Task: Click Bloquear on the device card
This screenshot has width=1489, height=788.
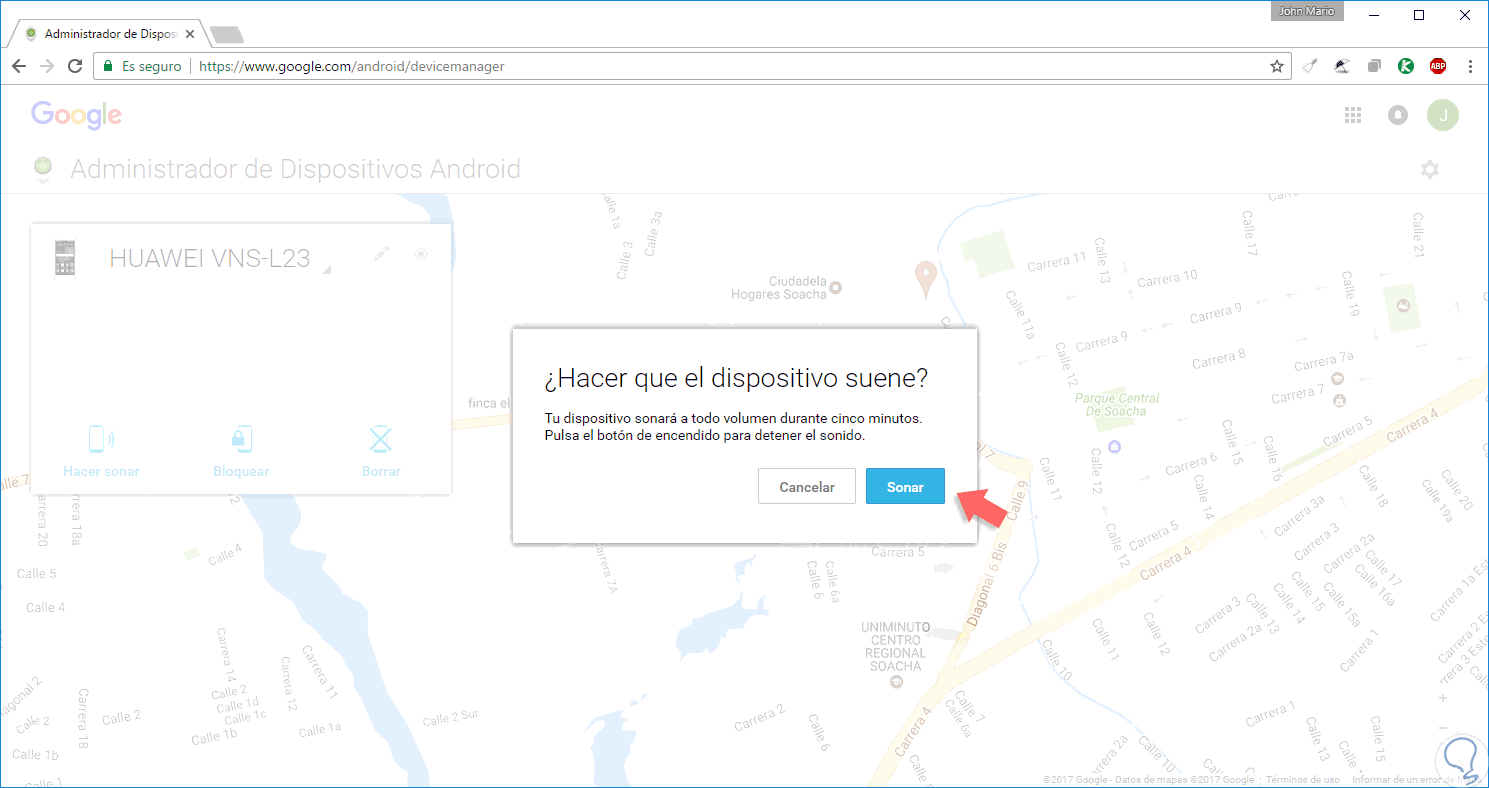Action: pos(241,452)
